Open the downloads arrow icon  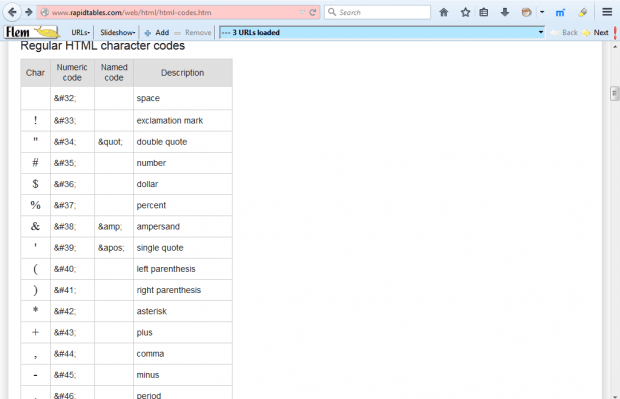tap(505, 12)
